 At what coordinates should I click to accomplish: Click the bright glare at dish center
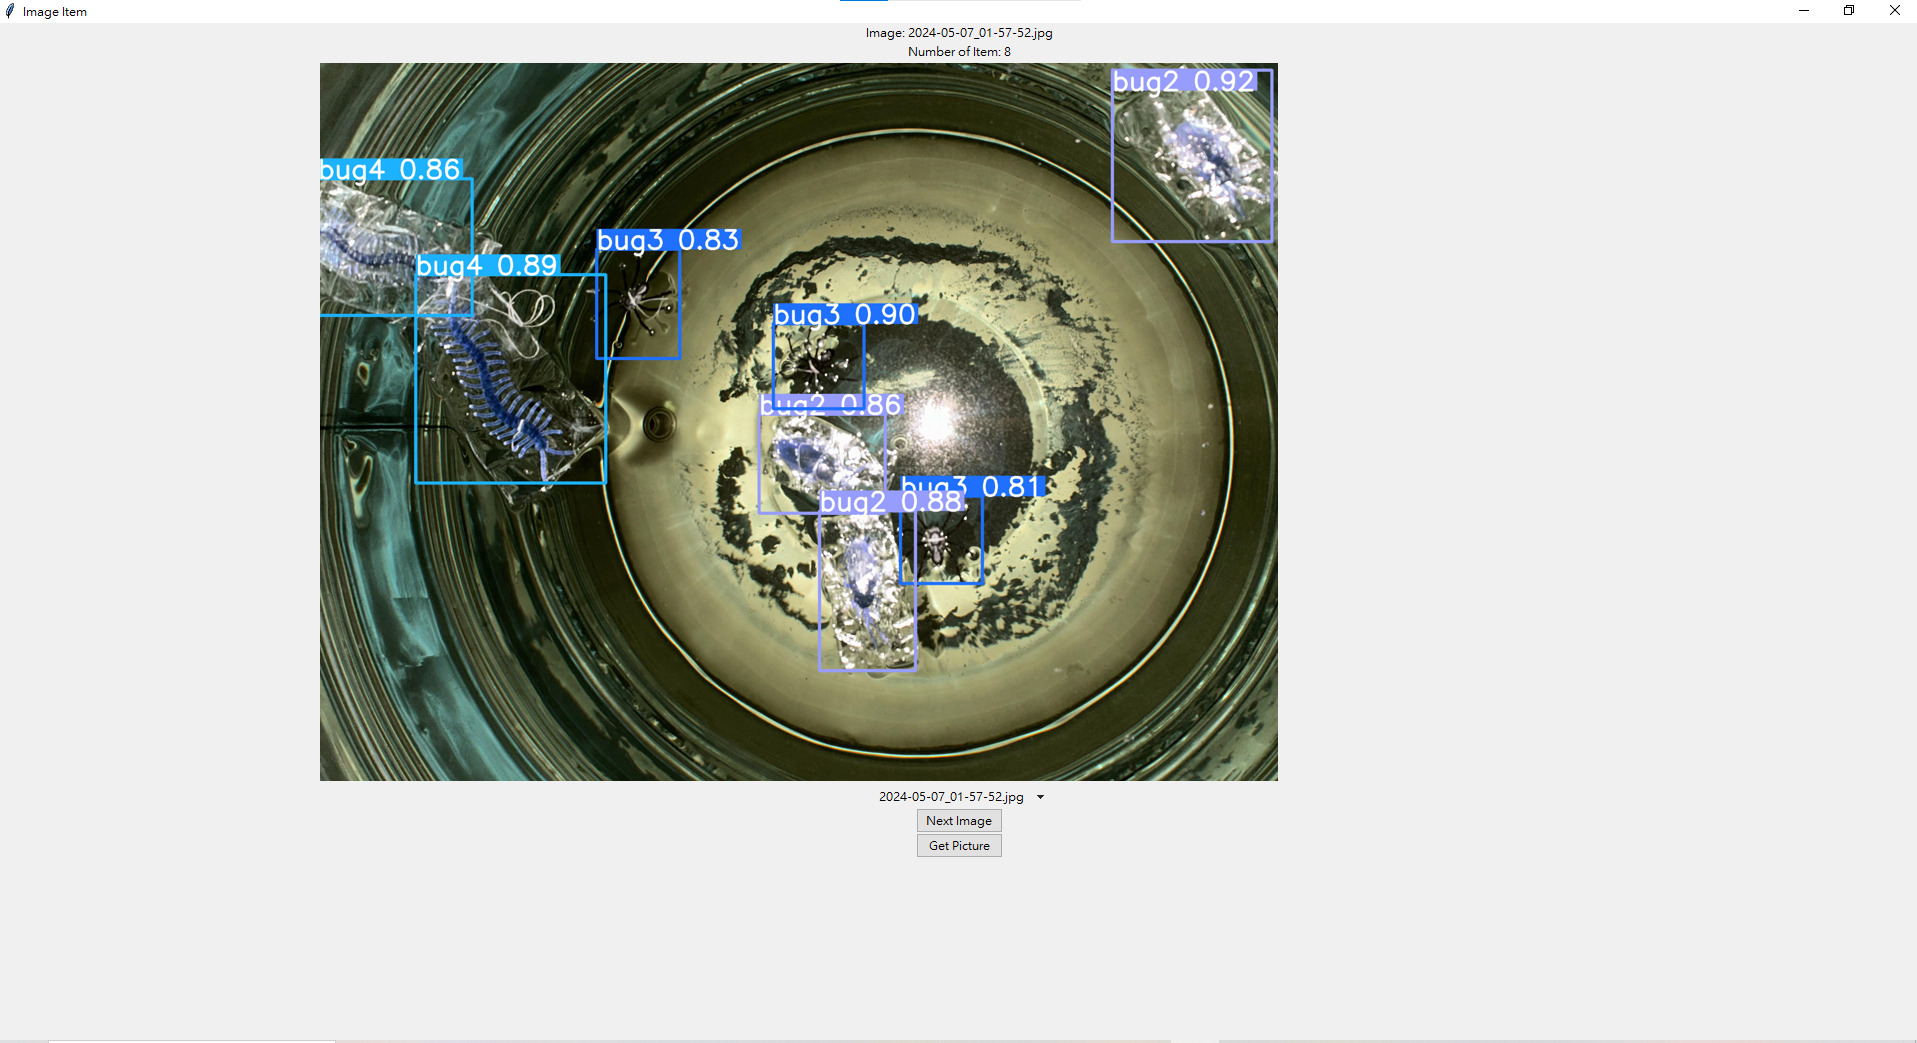936,422
